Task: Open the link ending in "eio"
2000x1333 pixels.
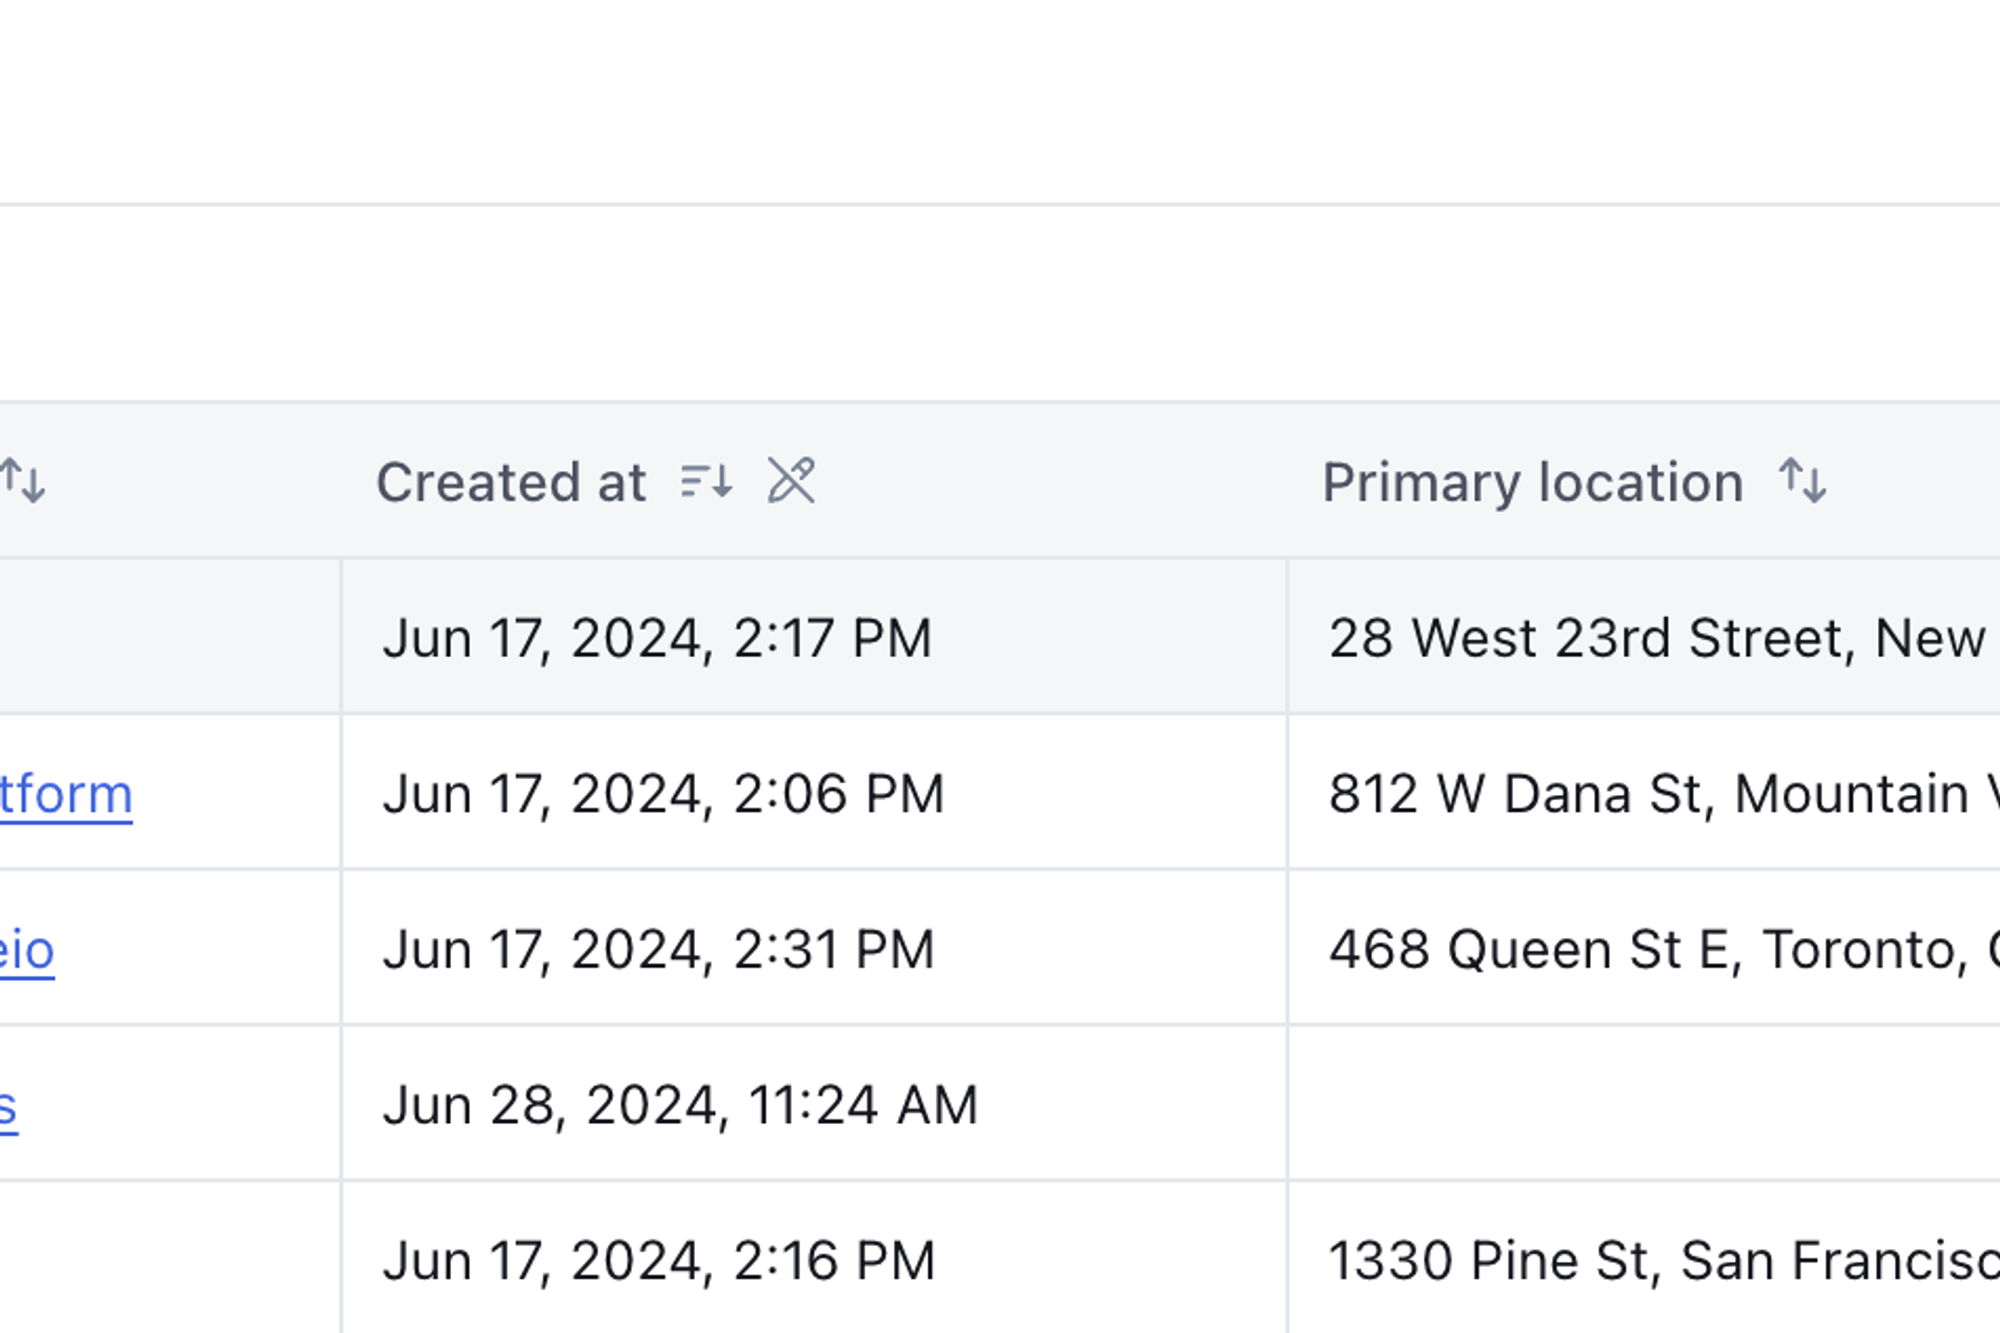Action: click(27, 950)
